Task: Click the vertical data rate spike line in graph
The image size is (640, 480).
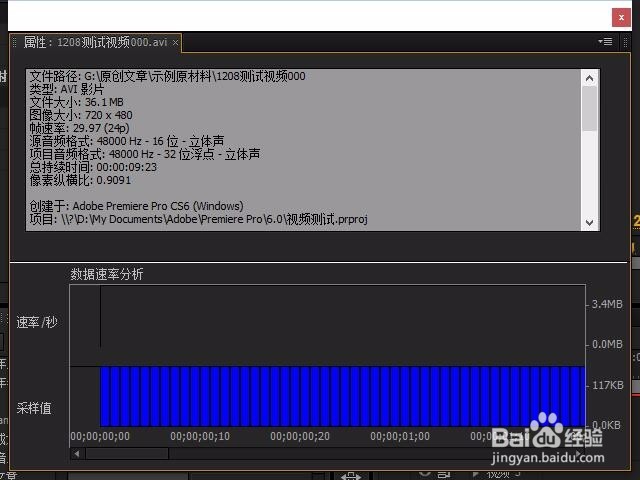Action: (100, 317)
